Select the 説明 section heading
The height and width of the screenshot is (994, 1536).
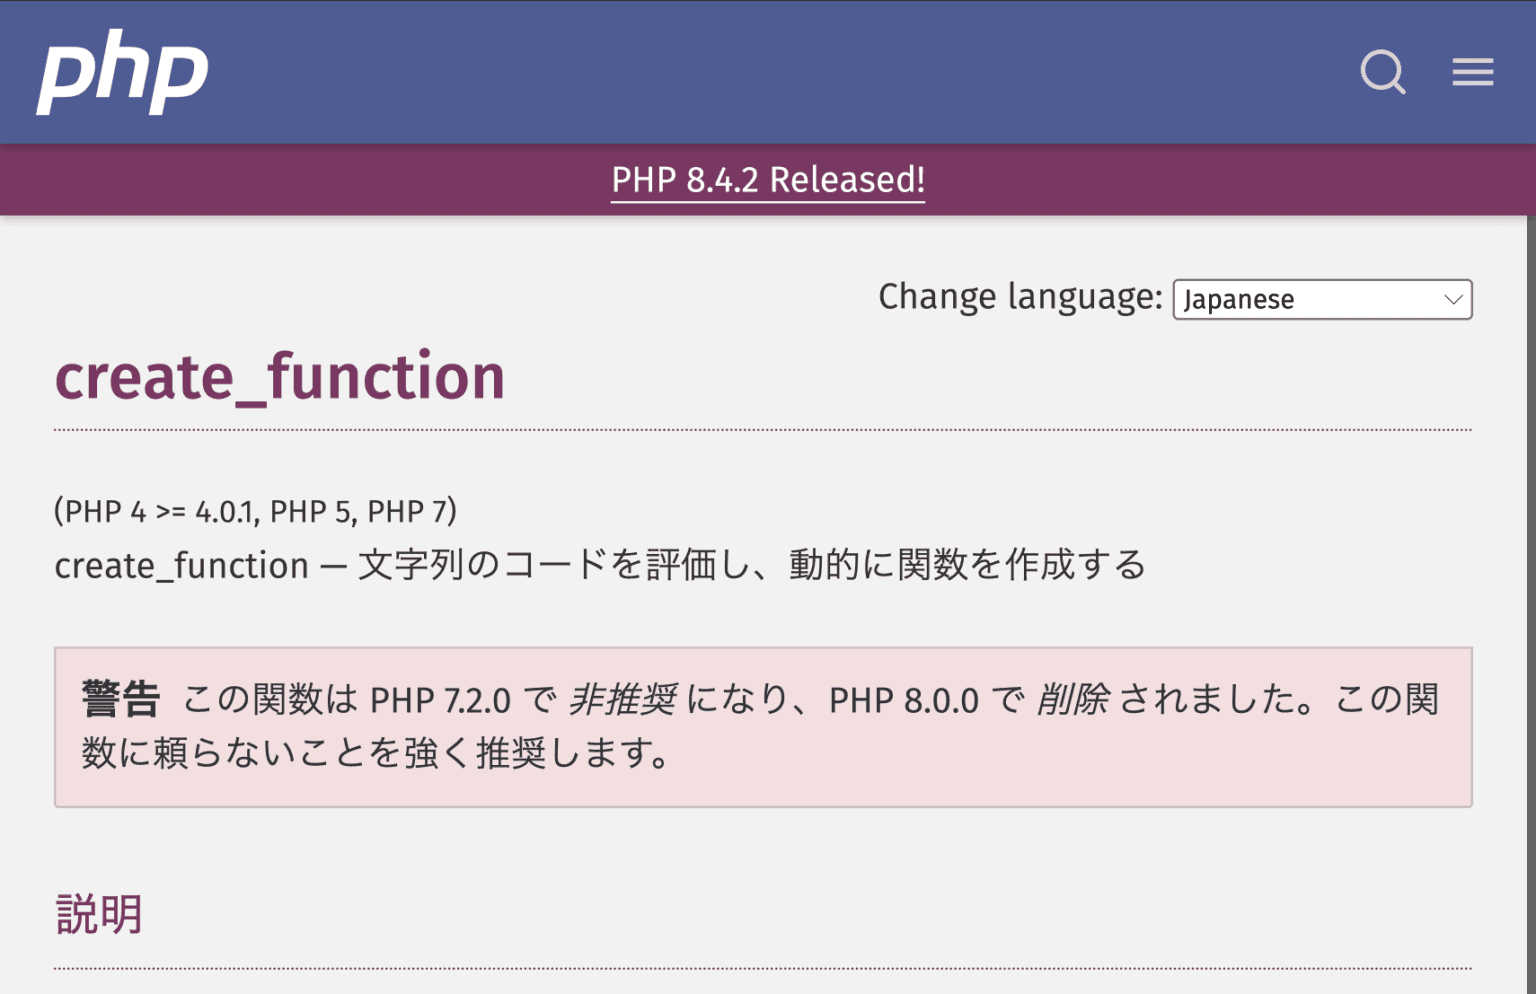tap(99, 913)
